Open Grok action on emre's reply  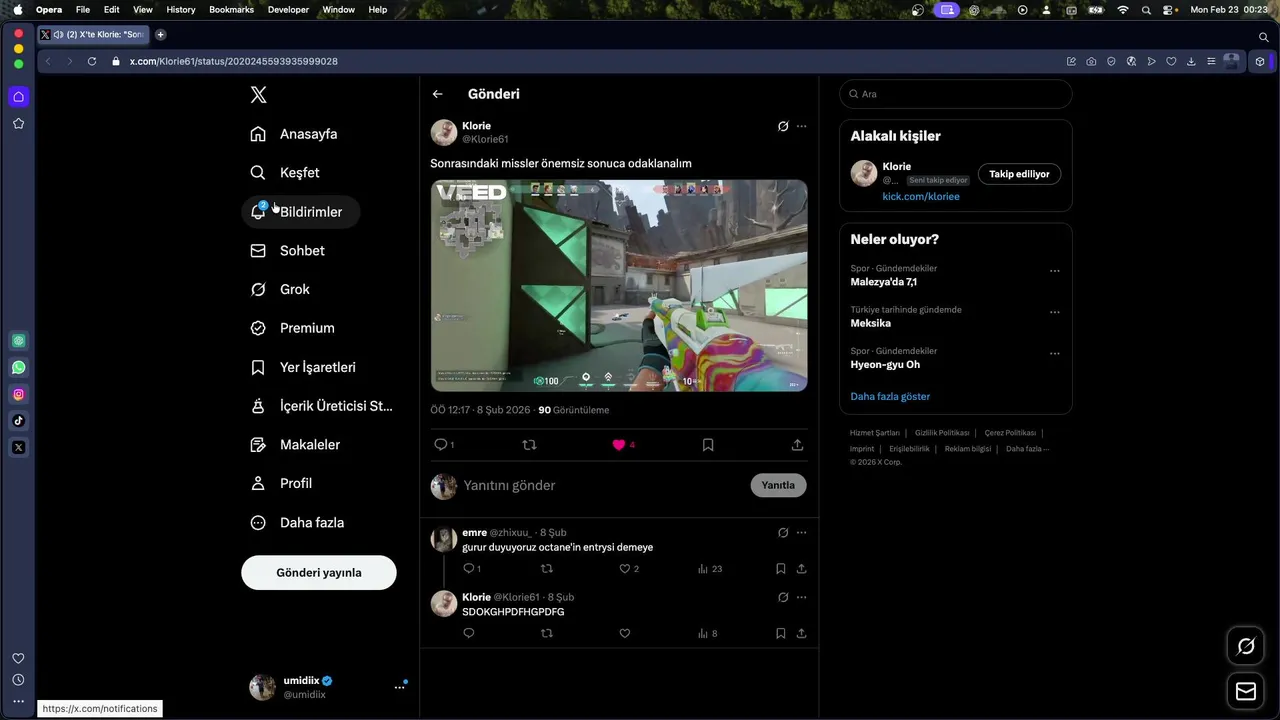[x=783, y=533]
